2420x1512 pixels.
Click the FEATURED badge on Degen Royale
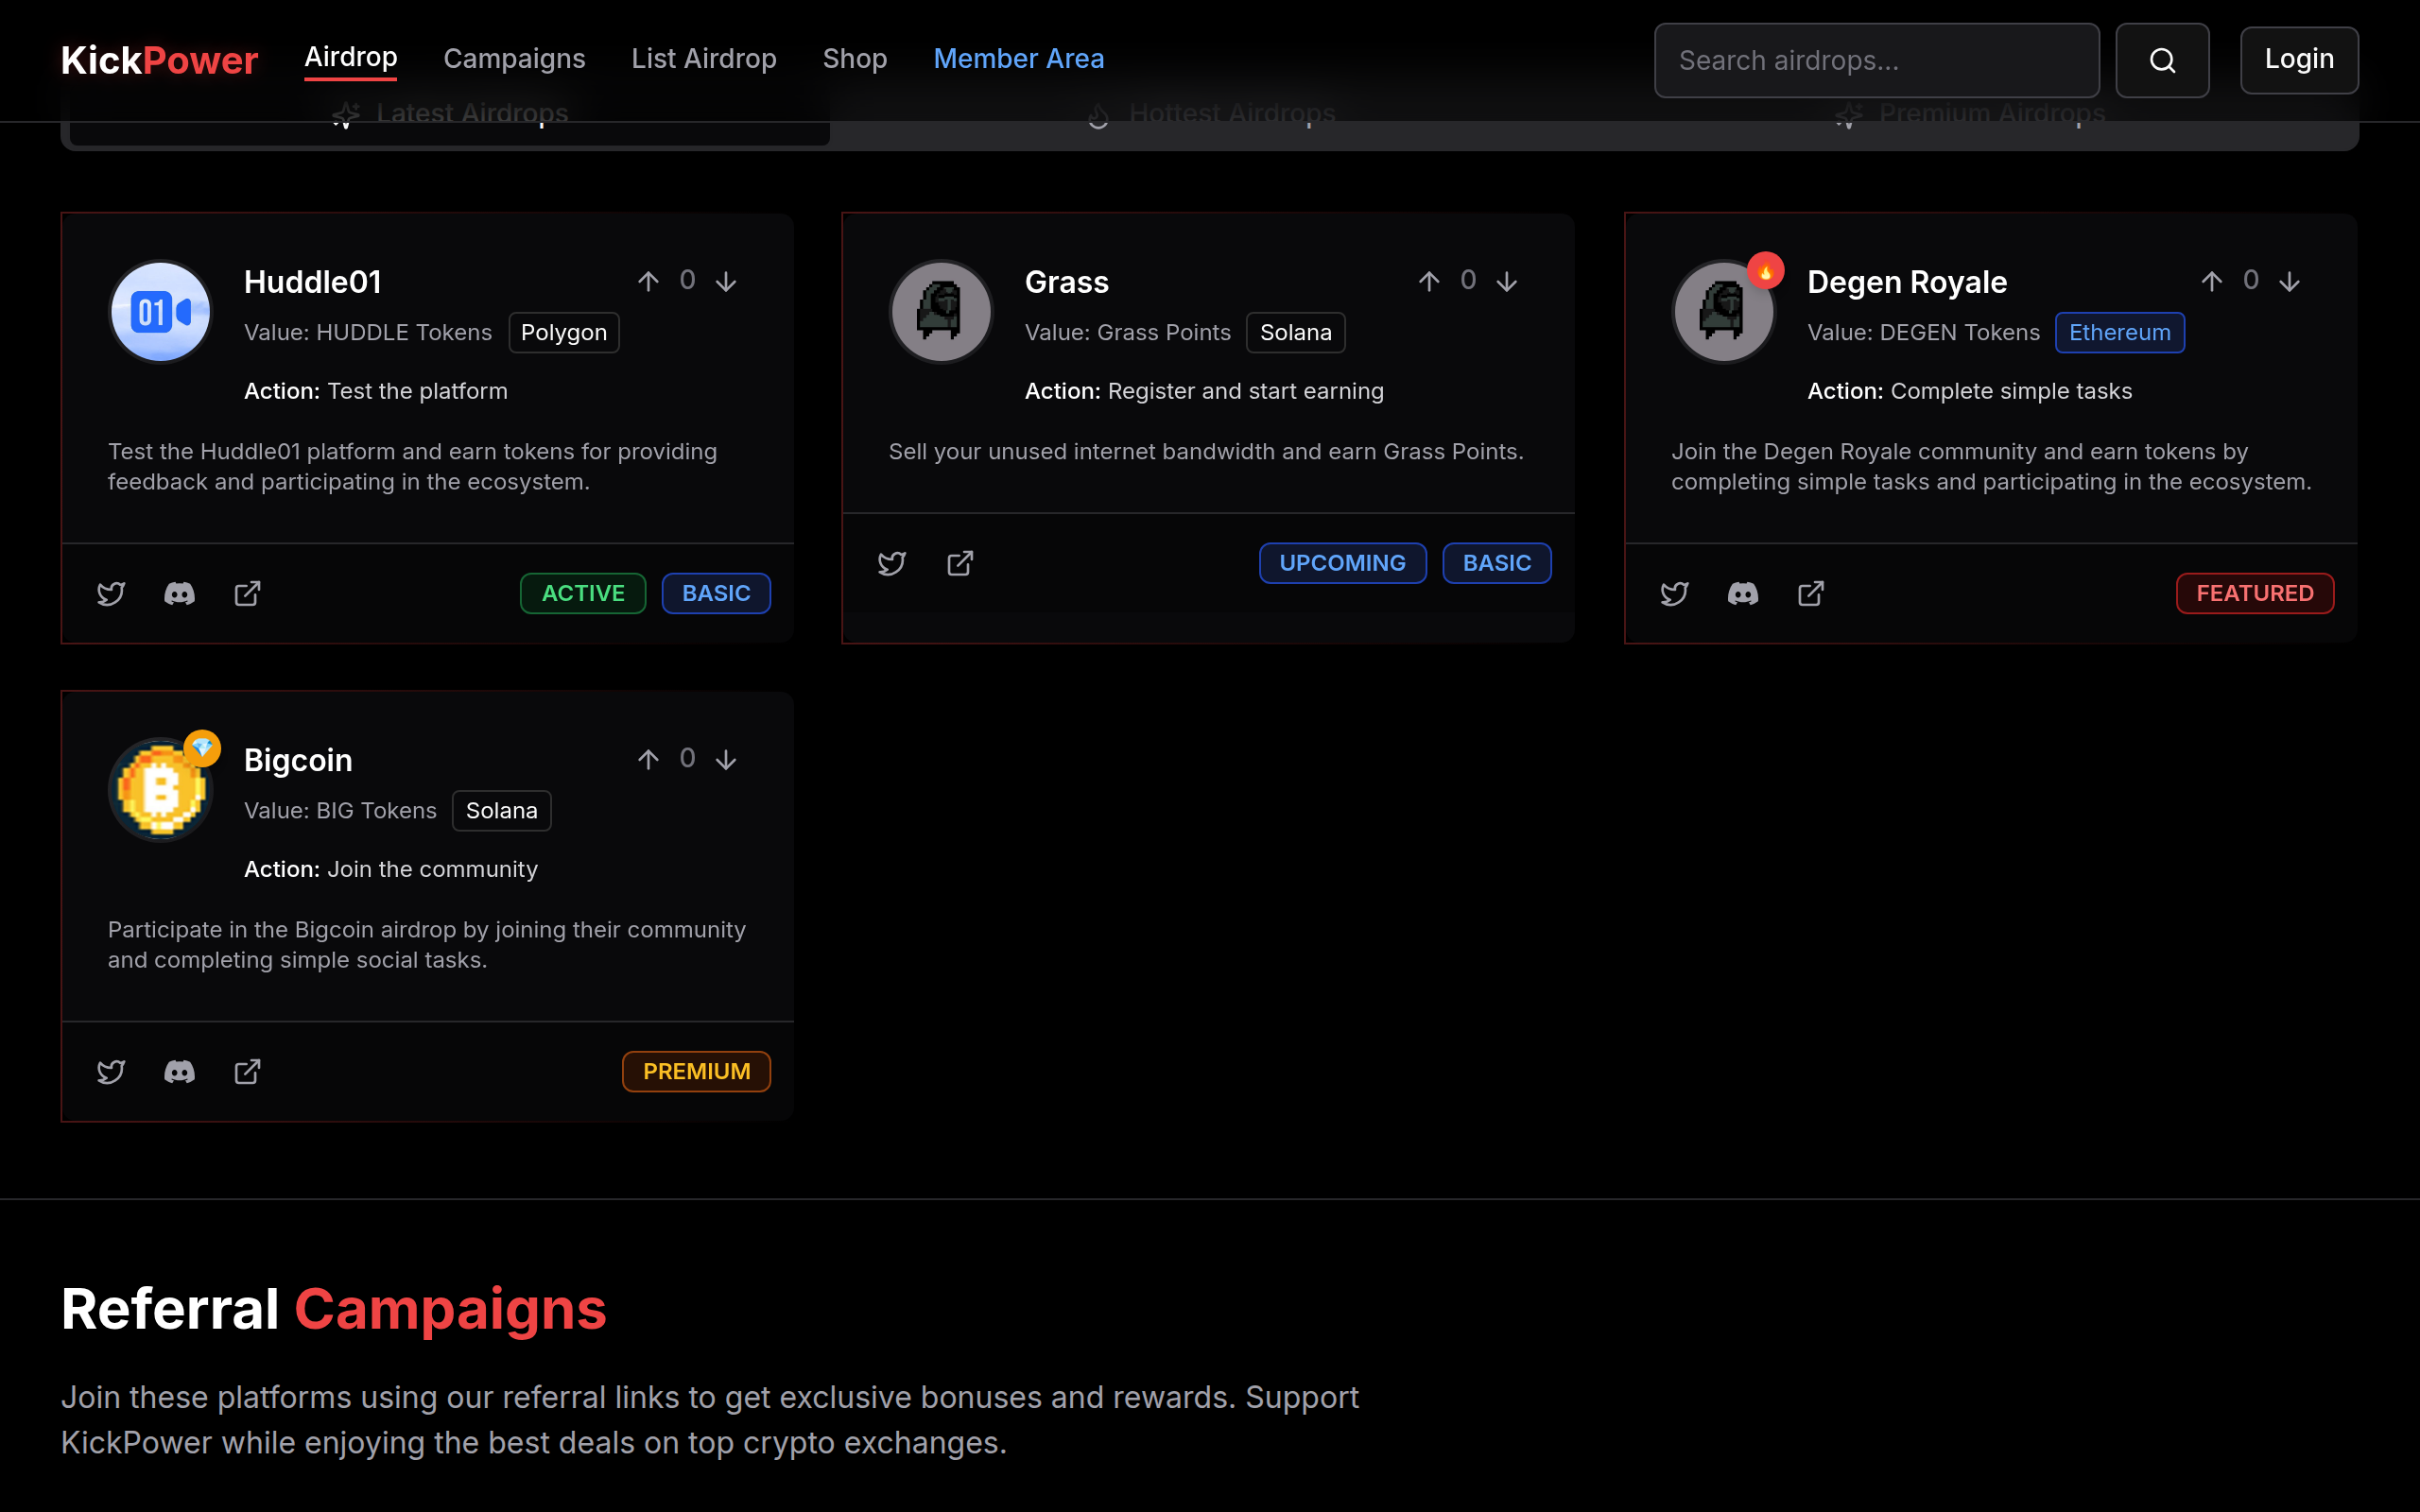click(x=2254, y=593)
